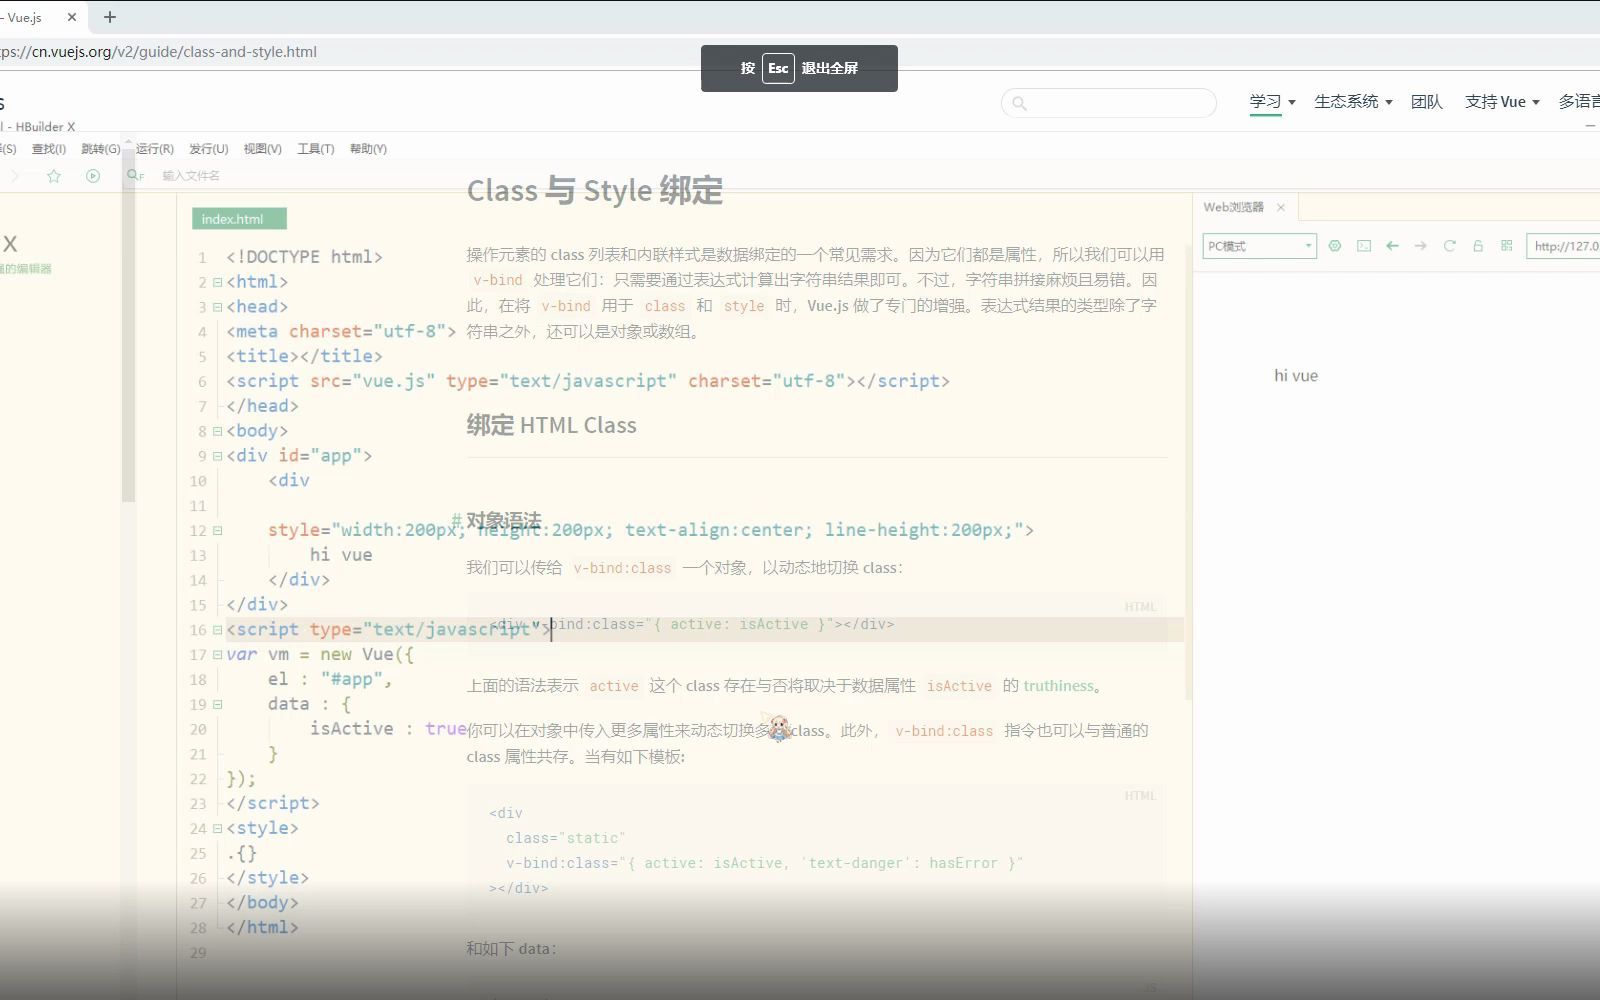Collapse the html tag fold on line 2
Image resolution: width=1600 pixels, height=1000 pixels.
click(x=217, y=283)
